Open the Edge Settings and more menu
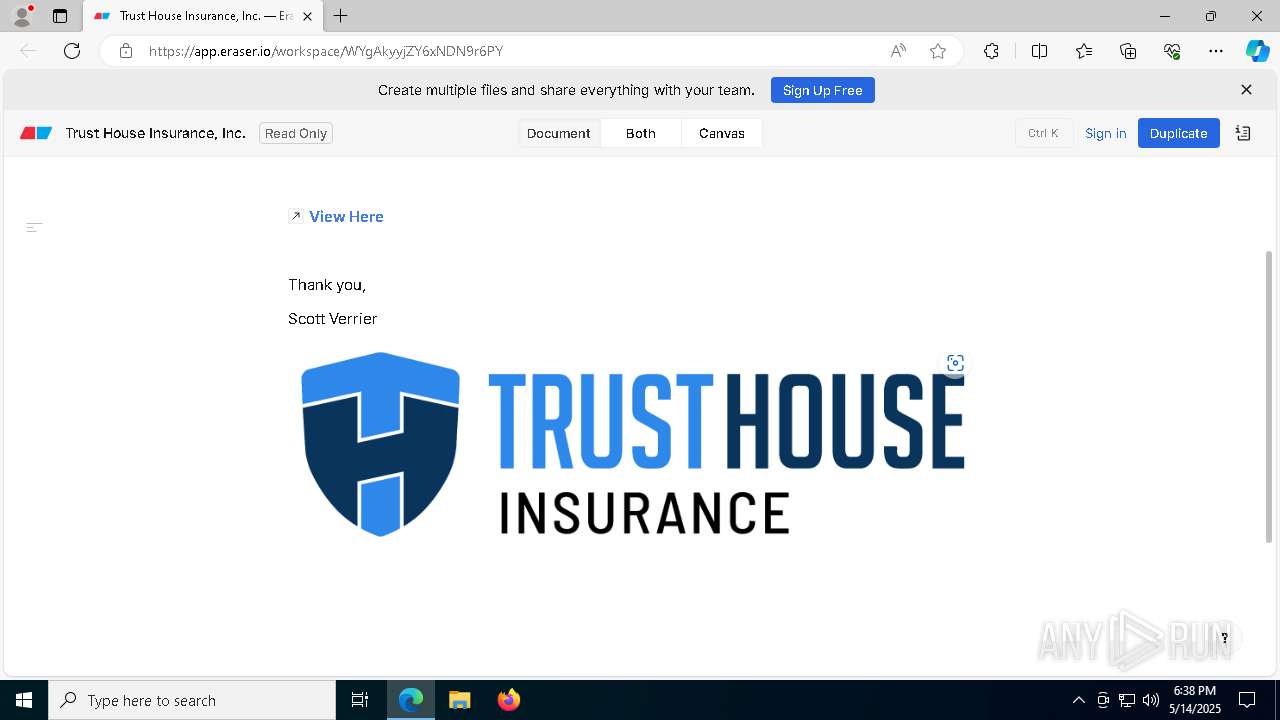Image resolution: width=1280 pixels, height=720 pixels. pyautogui.click(x=1216, y=51)
